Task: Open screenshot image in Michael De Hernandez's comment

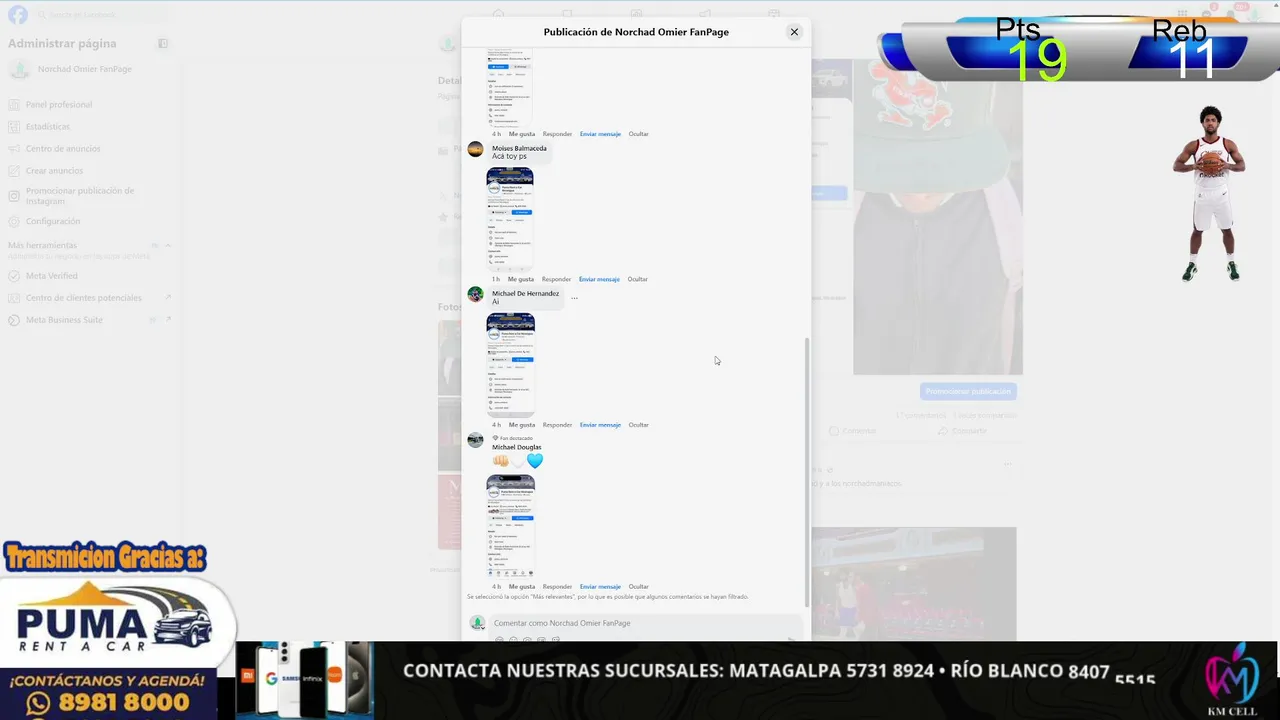Action: tap(510, 365)
